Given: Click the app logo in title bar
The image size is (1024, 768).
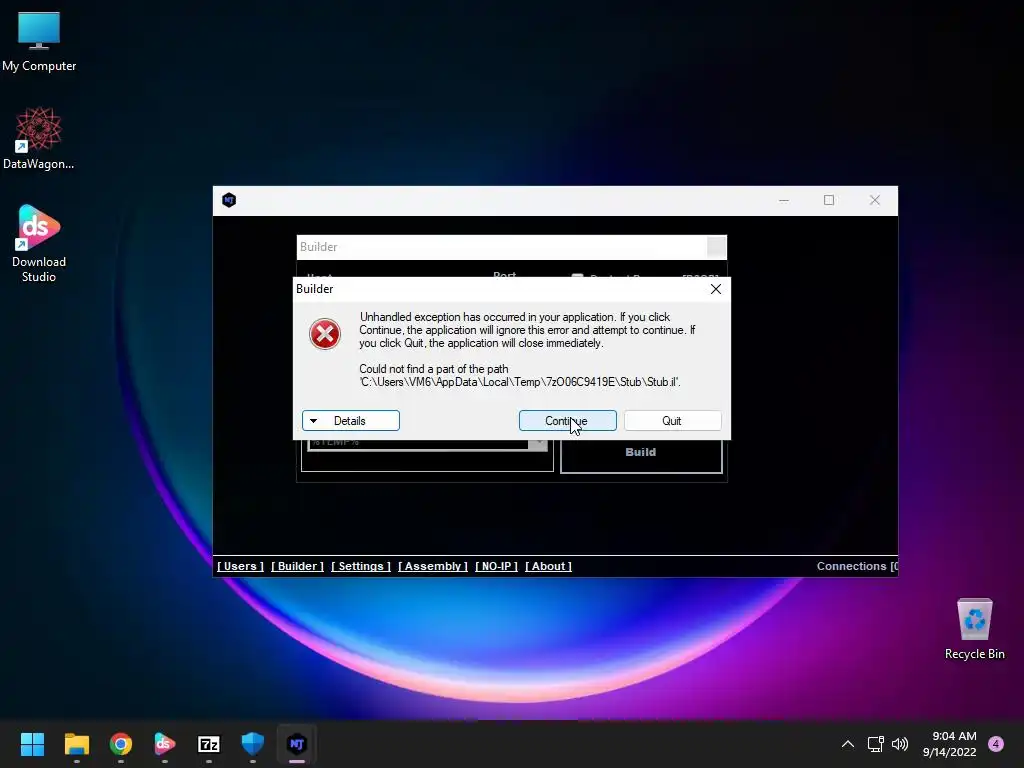Looking at the screenshot, I should [229, 200].
